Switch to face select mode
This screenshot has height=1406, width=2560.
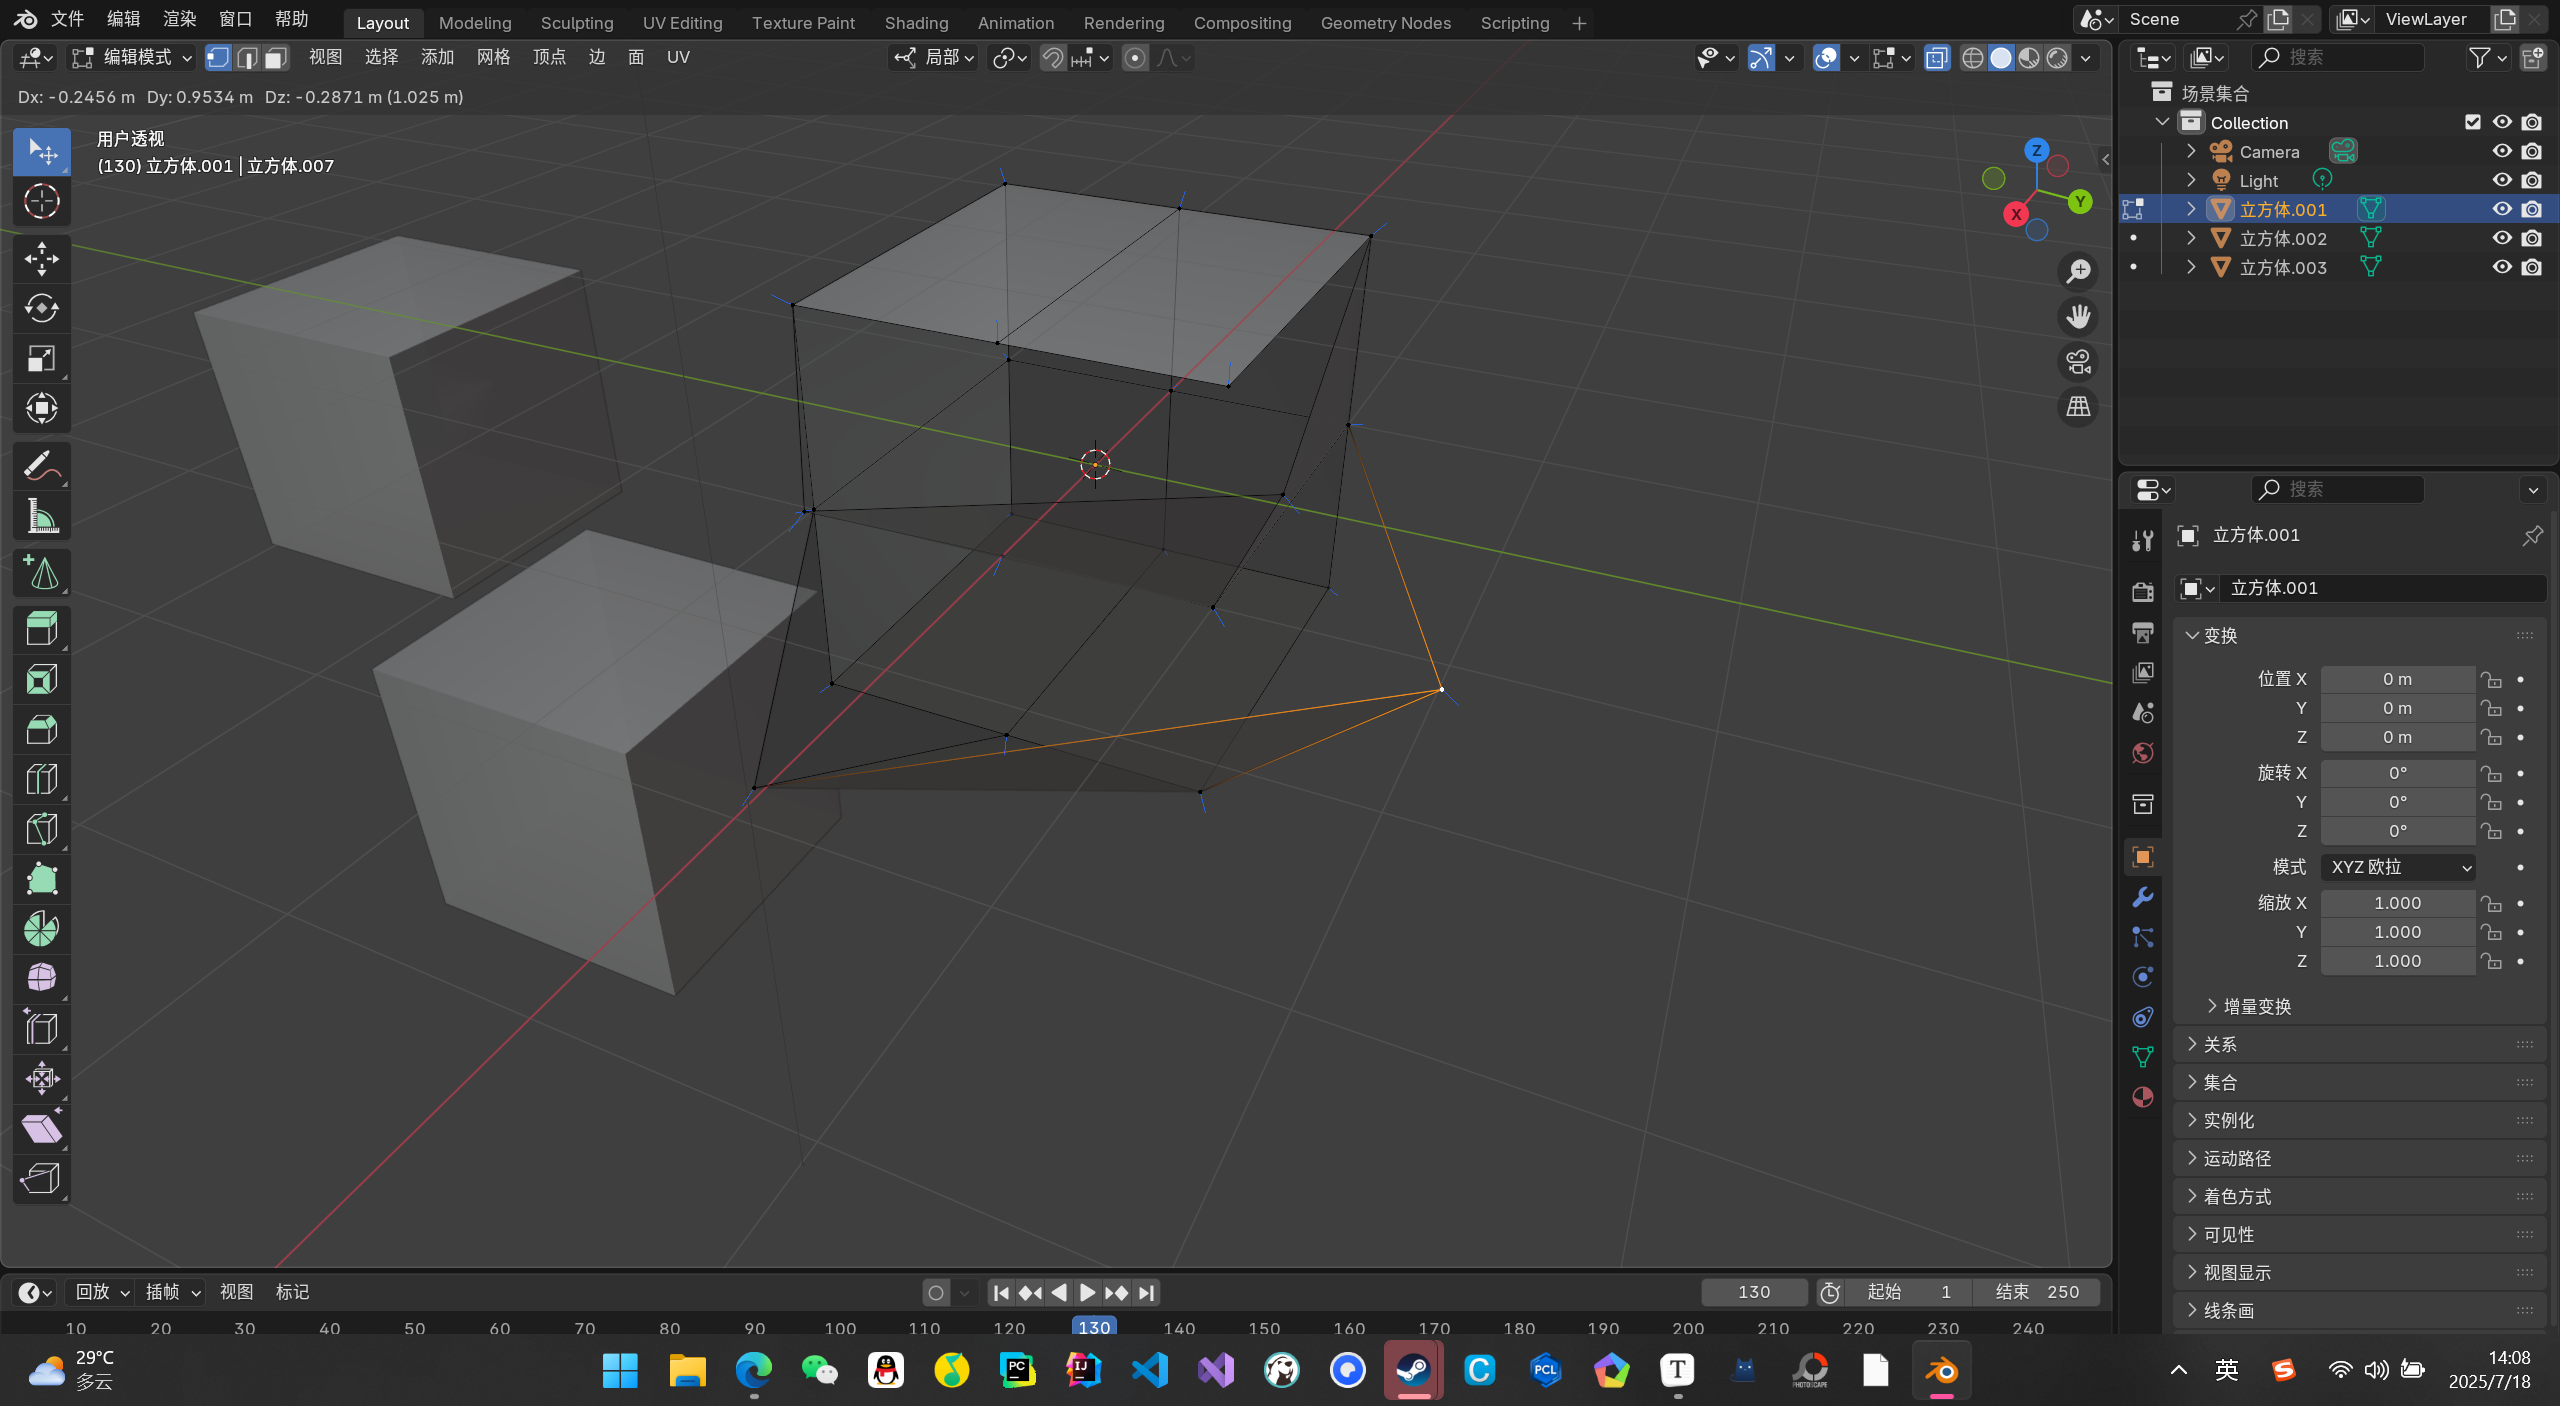coord(276,58)
